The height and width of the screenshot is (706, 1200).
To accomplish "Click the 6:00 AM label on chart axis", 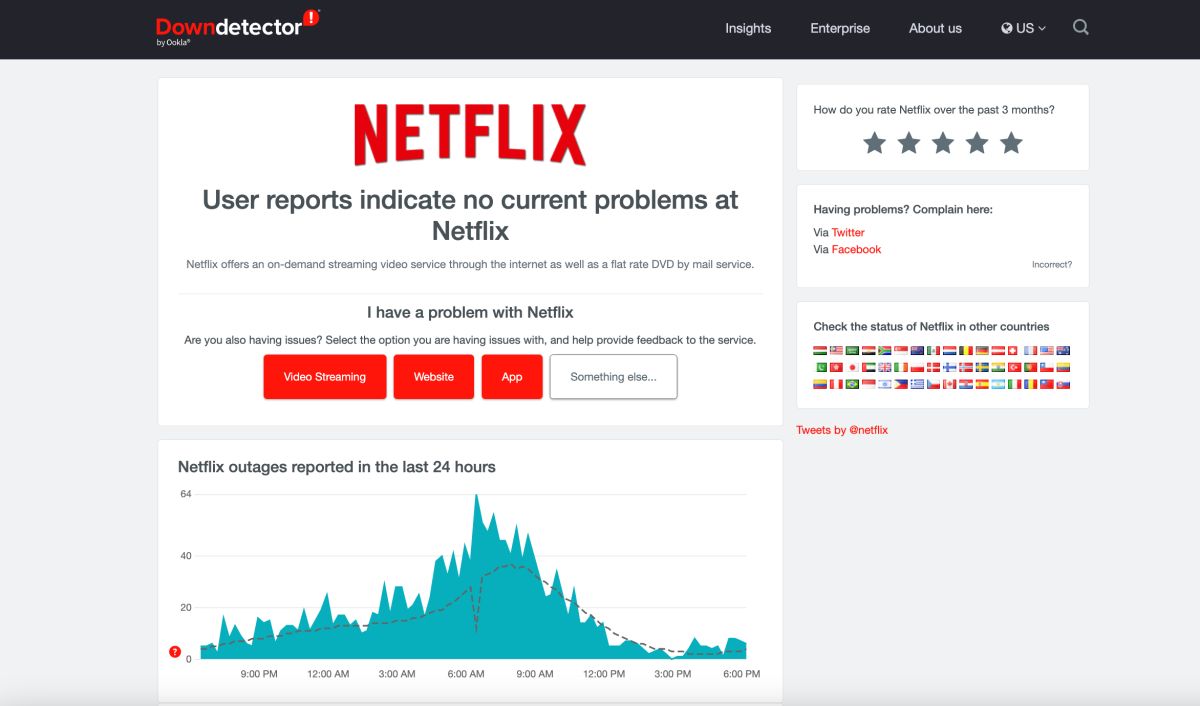I will pos(466,674).
